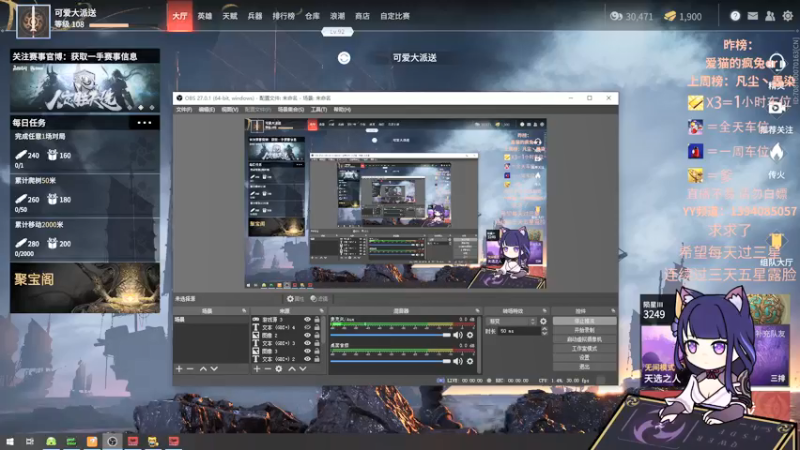Click 开始录制 start recording button
This screenshot has height=450, width=800.
pyautogui.click(x=584, y=330)
